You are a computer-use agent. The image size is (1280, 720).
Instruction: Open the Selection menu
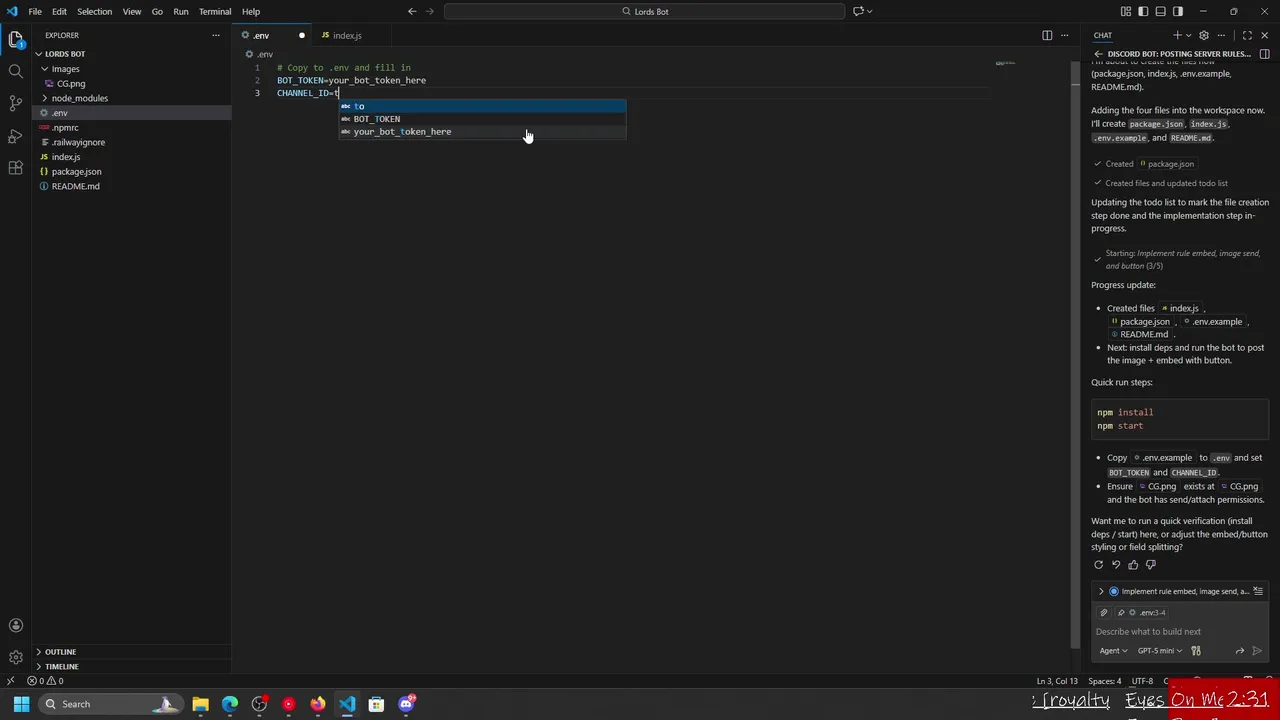tap(94, 11)
